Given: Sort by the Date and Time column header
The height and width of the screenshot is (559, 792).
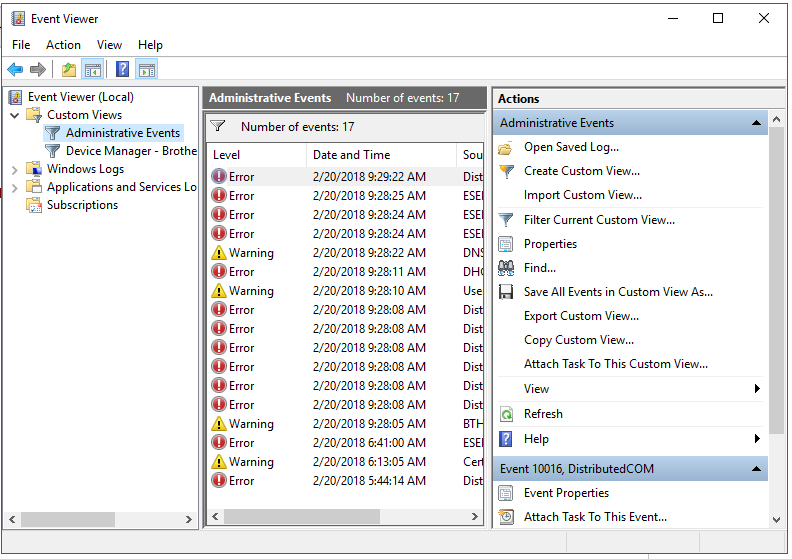Looking at the screenshot, I should pyautogui.click(x=381, y=155).
